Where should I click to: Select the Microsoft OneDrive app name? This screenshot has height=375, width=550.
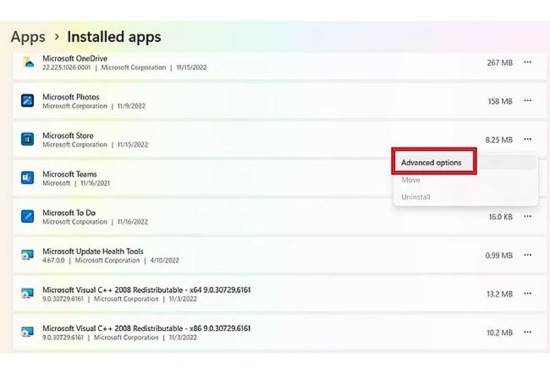[75, 58]
